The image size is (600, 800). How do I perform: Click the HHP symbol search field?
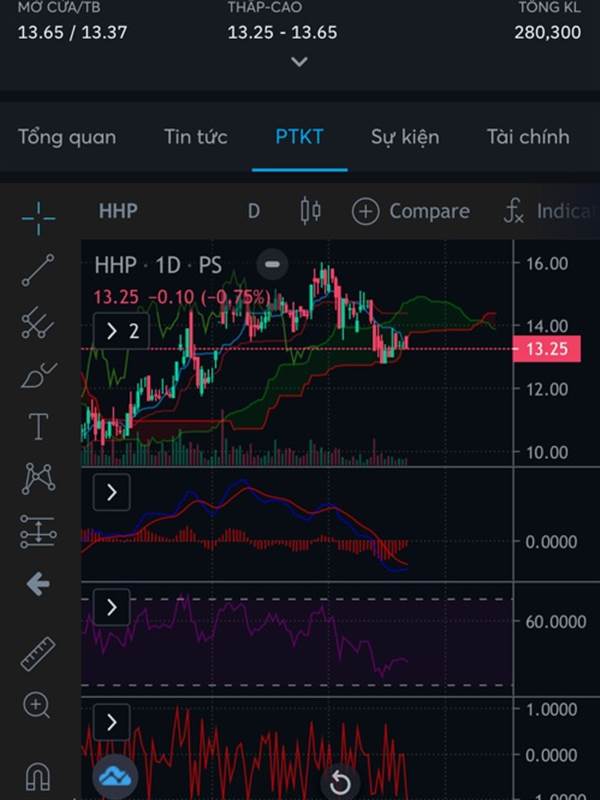[x=118, y=211]
